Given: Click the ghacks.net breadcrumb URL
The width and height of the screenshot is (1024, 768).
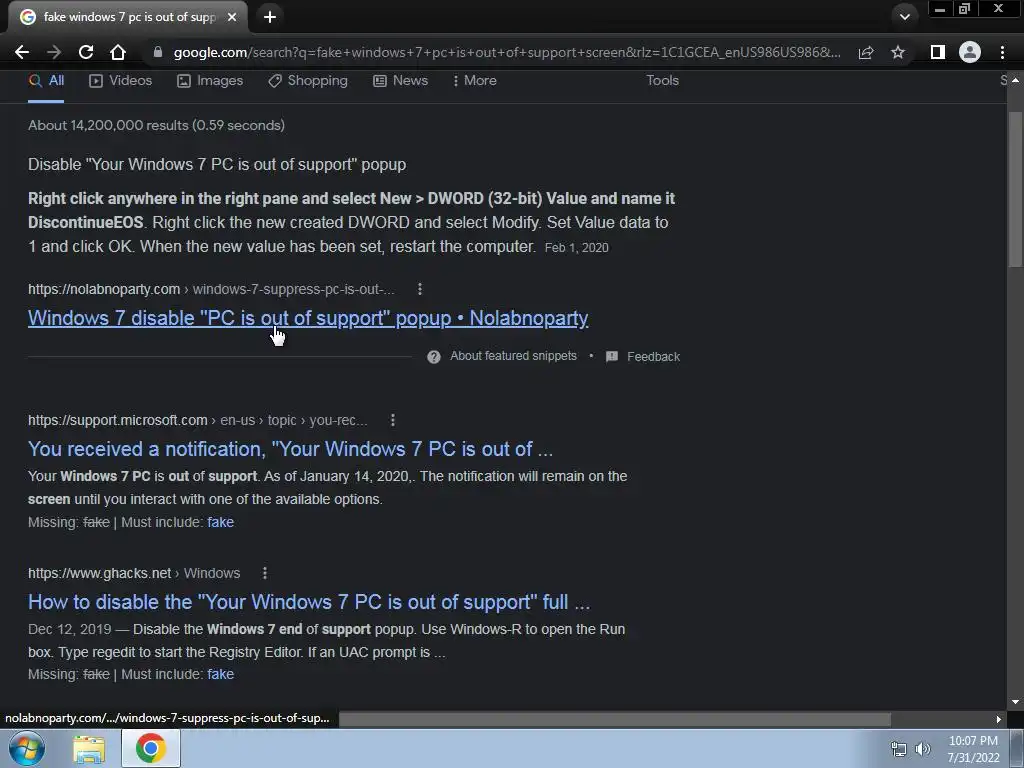Looking at the screenshot, I should point(134,573).
